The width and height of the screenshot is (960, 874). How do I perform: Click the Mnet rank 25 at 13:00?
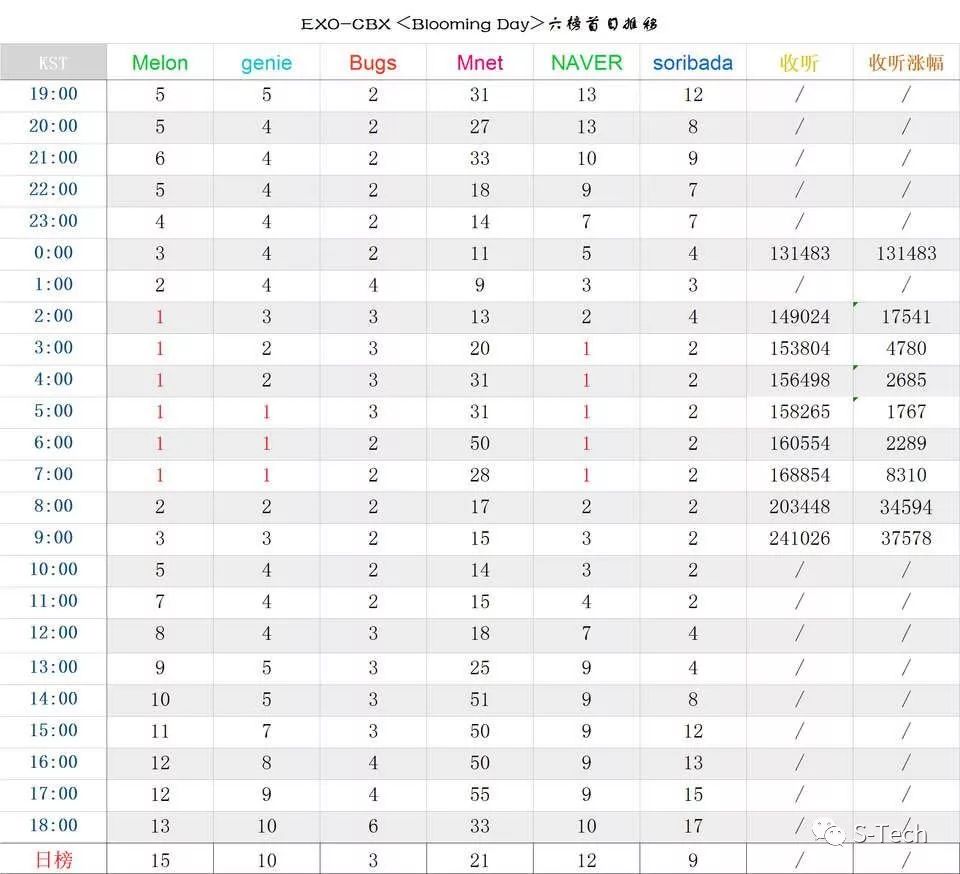click(479, 668)
